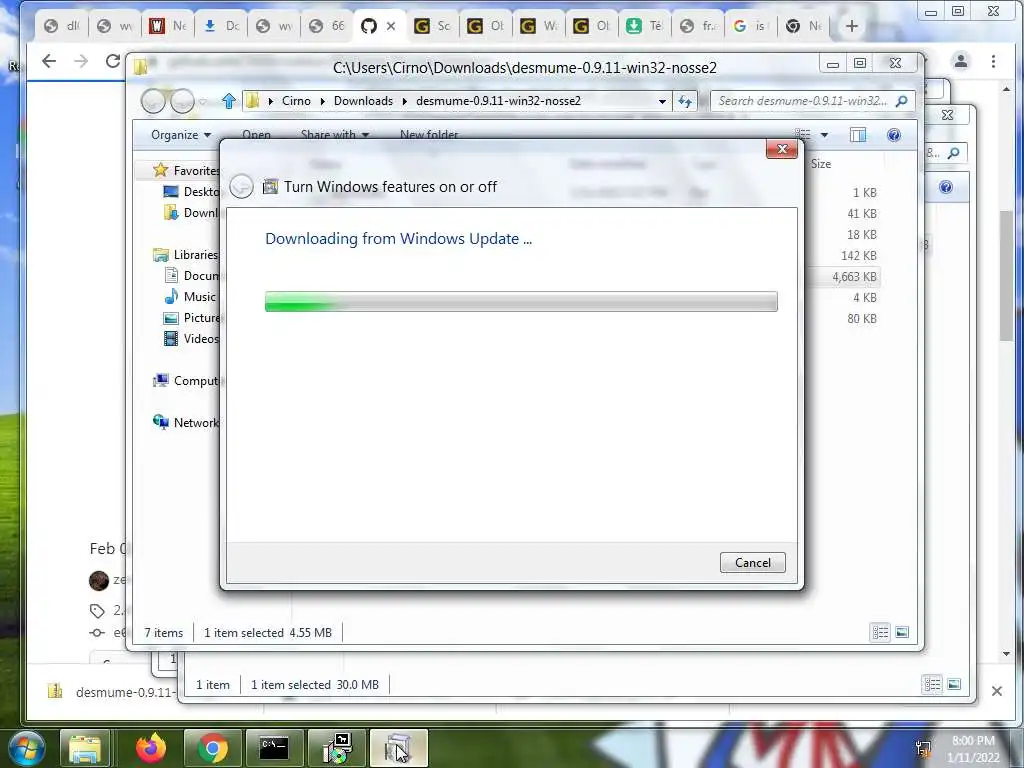Switch to details view in rear Explorer window
This screenshot has width=1024, height=768.
[932, 684]
